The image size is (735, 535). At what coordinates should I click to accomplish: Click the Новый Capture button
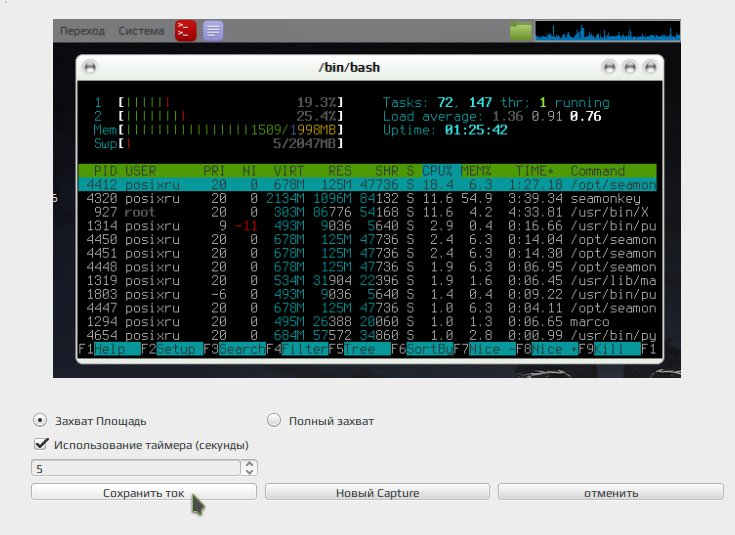tap(377, 493)
